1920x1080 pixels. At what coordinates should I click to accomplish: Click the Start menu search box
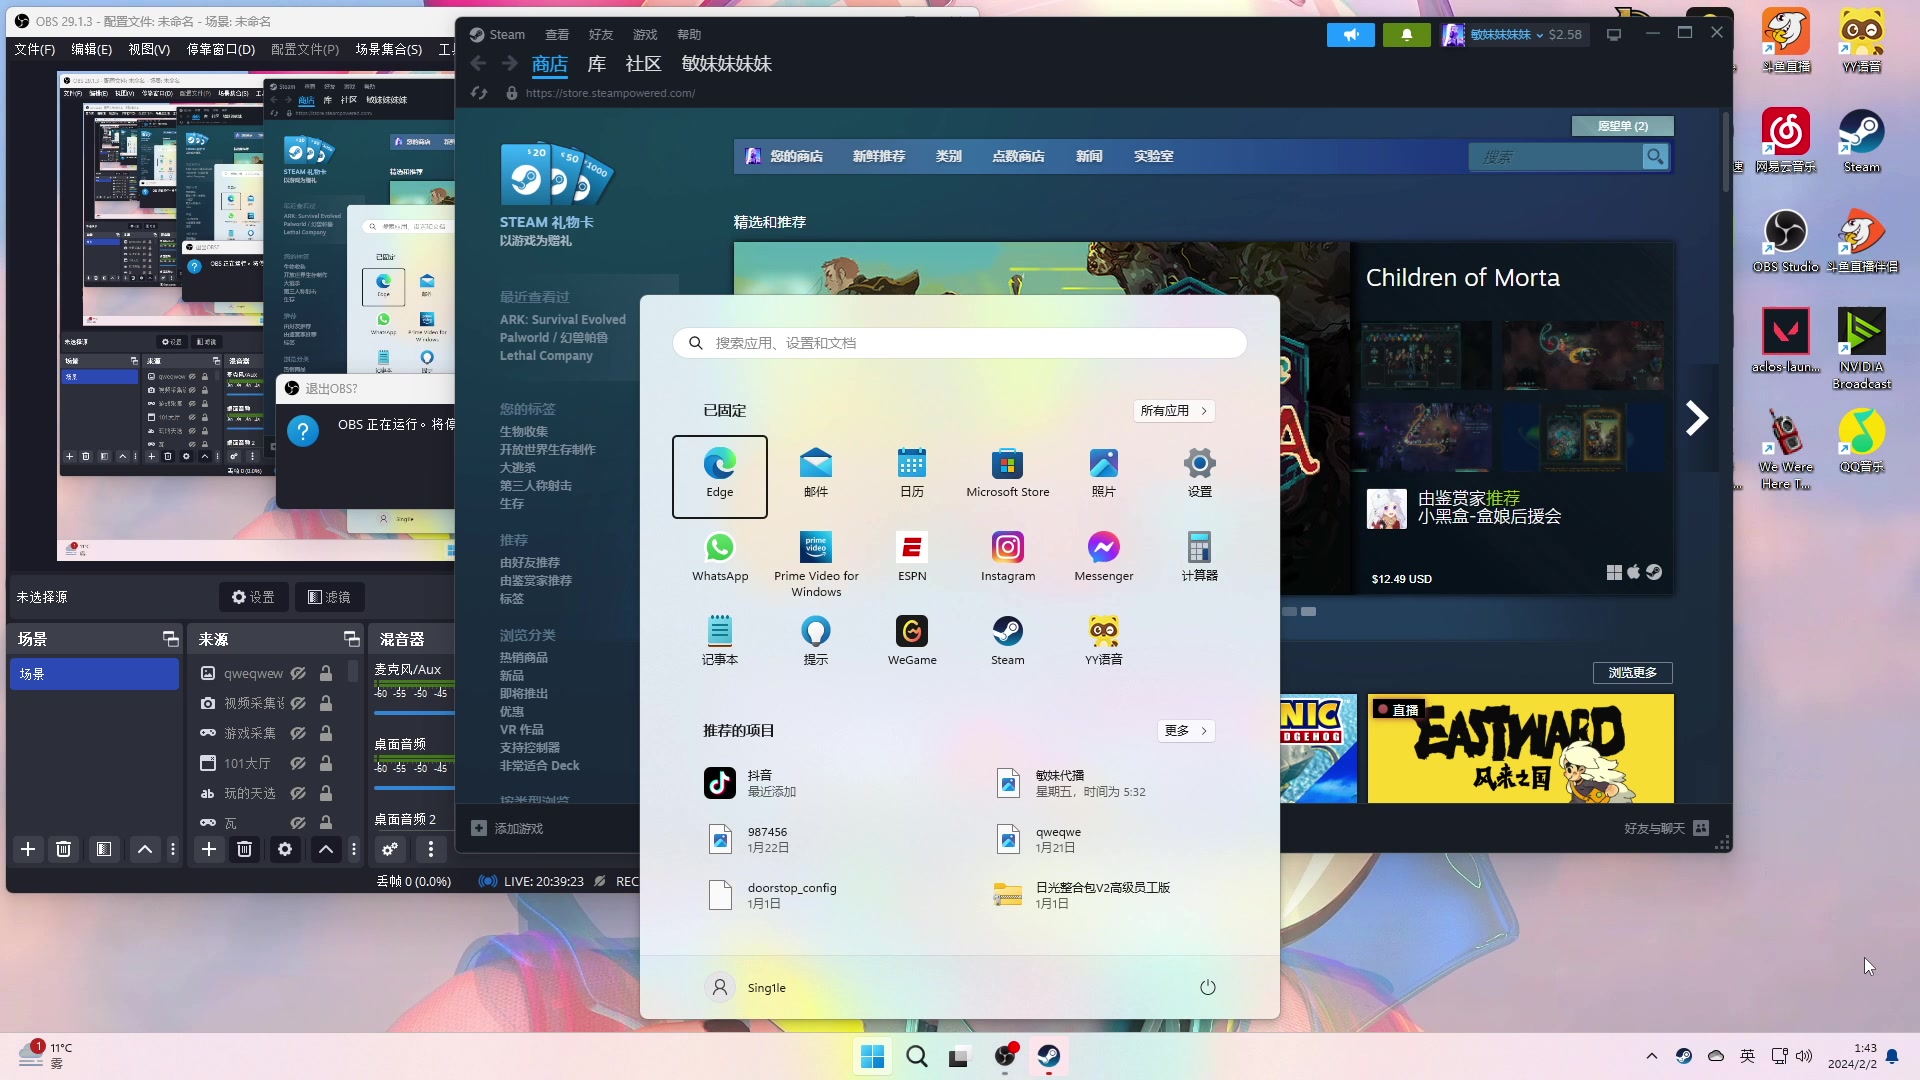pyautogui.click(x=960, y=343)
